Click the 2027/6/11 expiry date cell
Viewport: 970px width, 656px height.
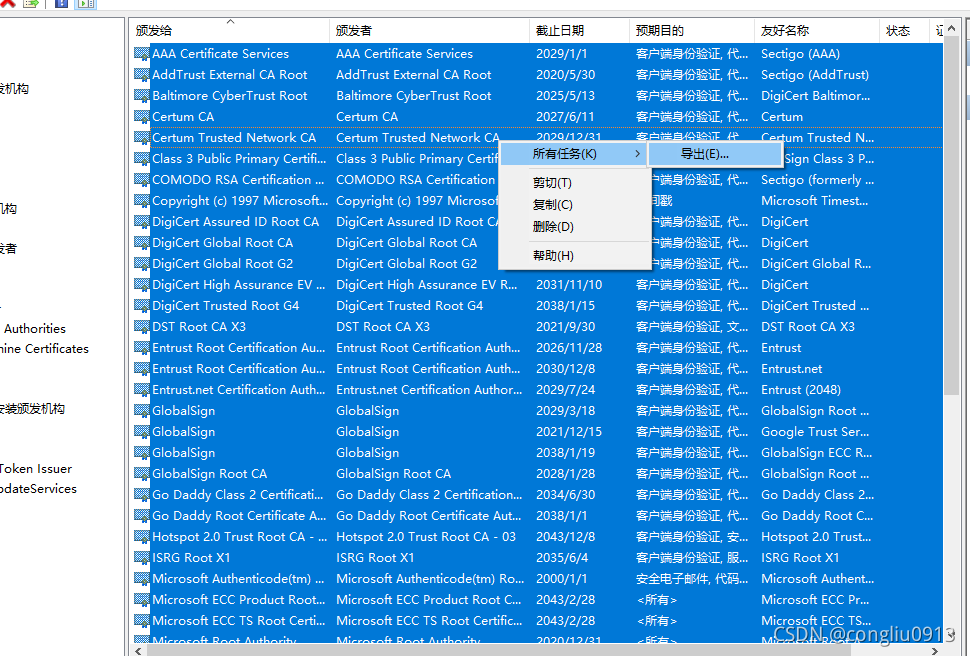(x=565, y=117)
